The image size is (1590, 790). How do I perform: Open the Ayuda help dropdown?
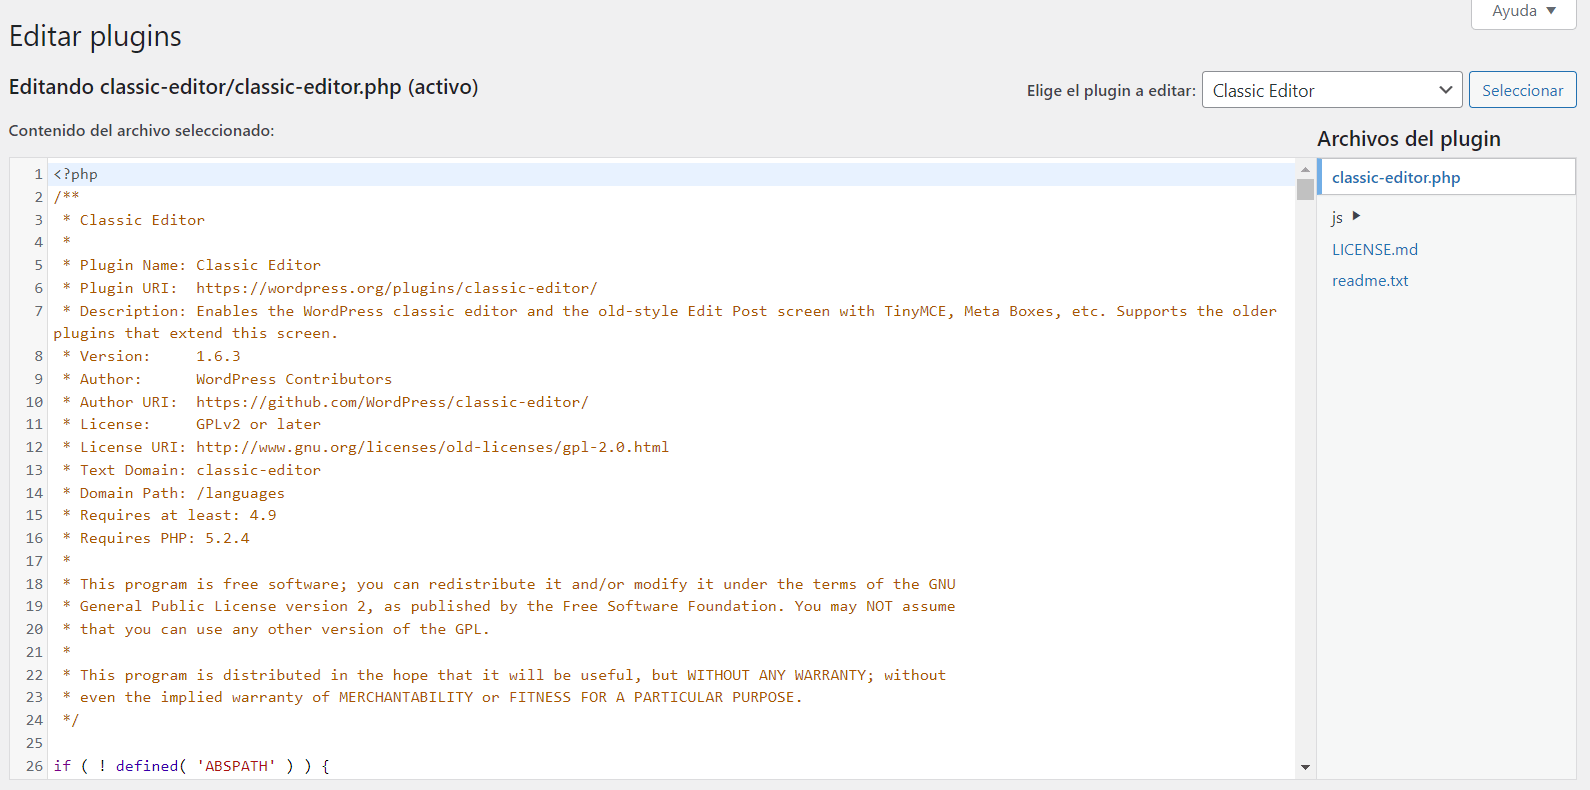1523,11
